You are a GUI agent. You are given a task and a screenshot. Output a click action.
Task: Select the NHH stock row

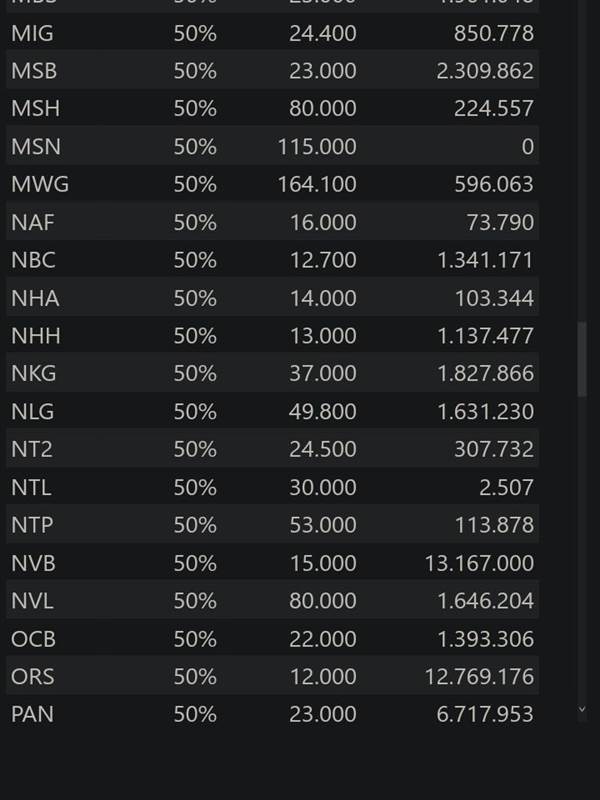pyautogui.click(x=272, y=336)
